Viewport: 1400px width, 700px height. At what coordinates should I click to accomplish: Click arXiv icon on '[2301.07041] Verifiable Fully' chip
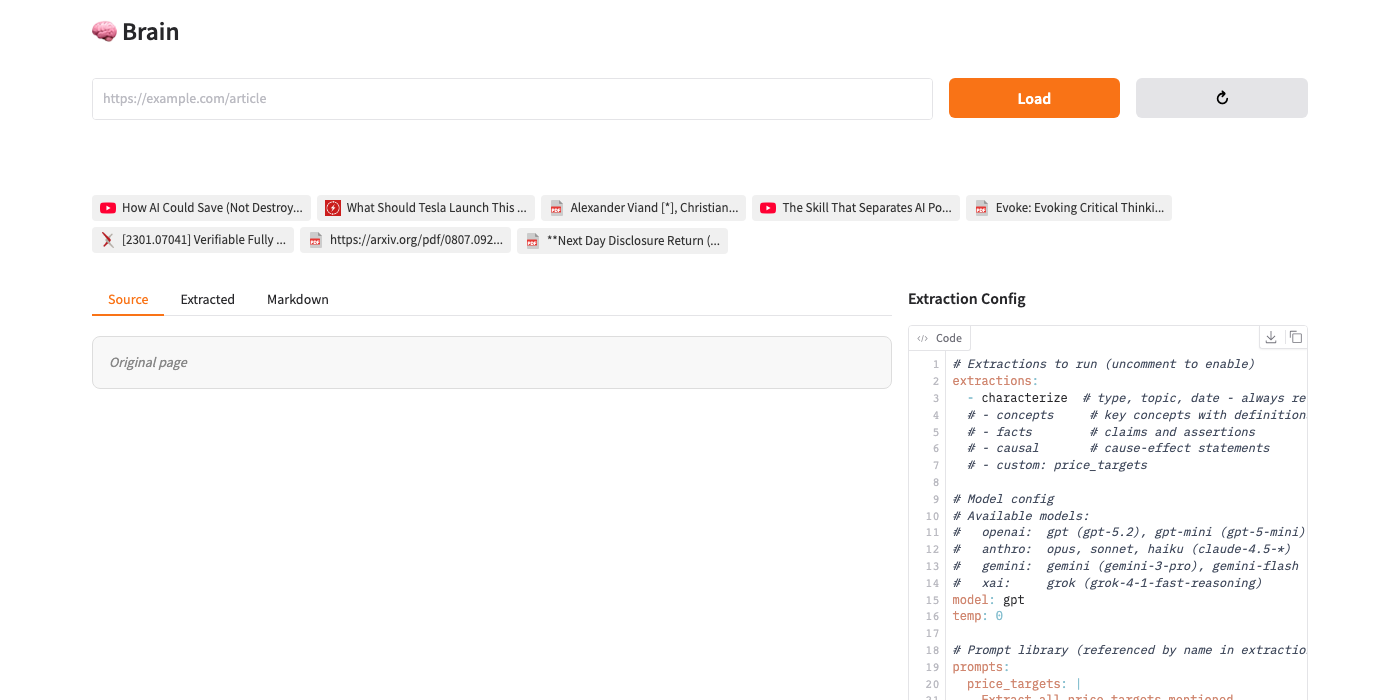point(108,240)
